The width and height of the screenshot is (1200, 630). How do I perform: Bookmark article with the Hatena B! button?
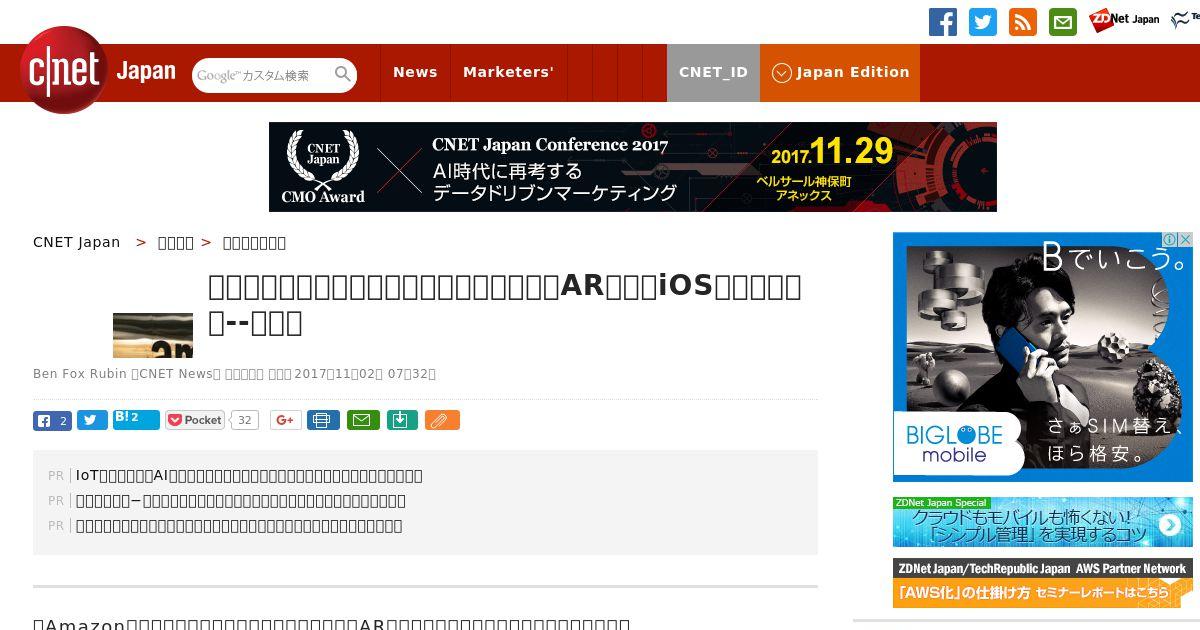click(136, 420)
